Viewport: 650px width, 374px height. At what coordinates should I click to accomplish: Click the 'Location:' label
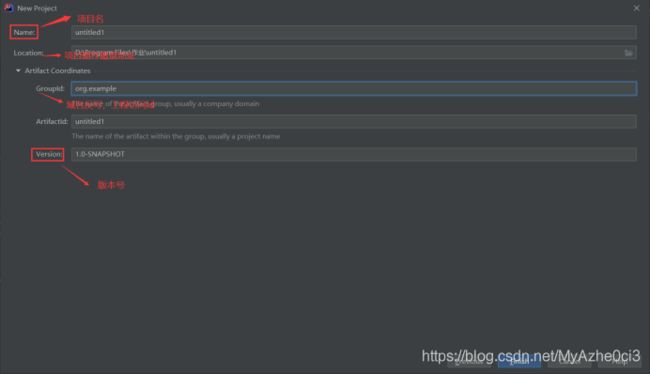[28, 53]
